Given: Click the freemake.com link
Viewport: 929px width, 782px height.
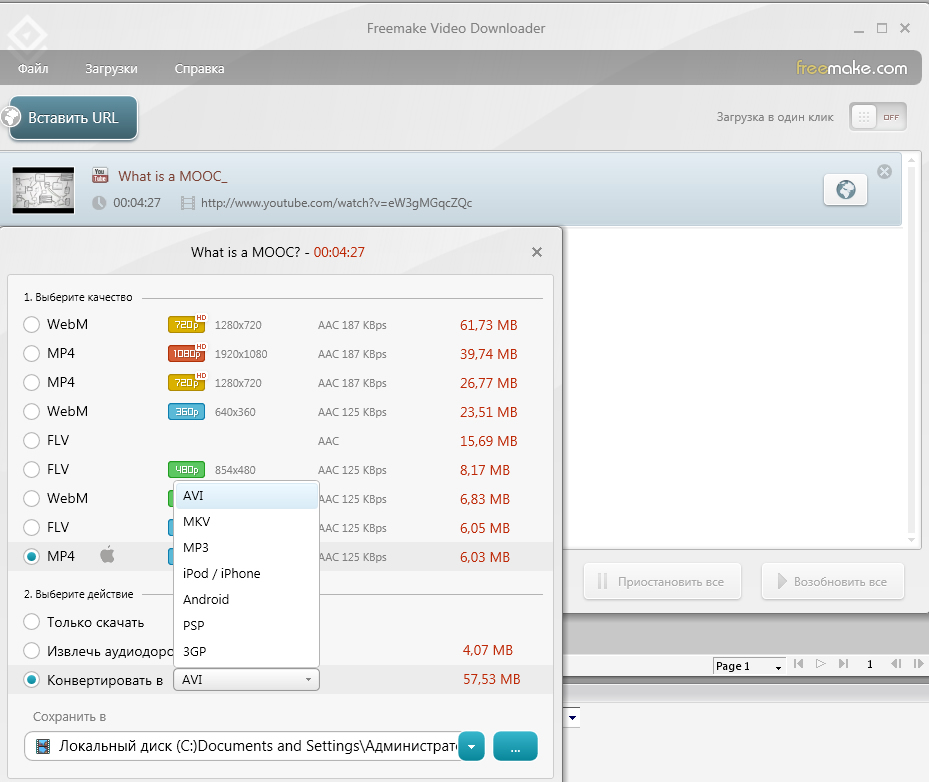Looking at the screenshot, I should pyautogui.click(x=851, y=68).
